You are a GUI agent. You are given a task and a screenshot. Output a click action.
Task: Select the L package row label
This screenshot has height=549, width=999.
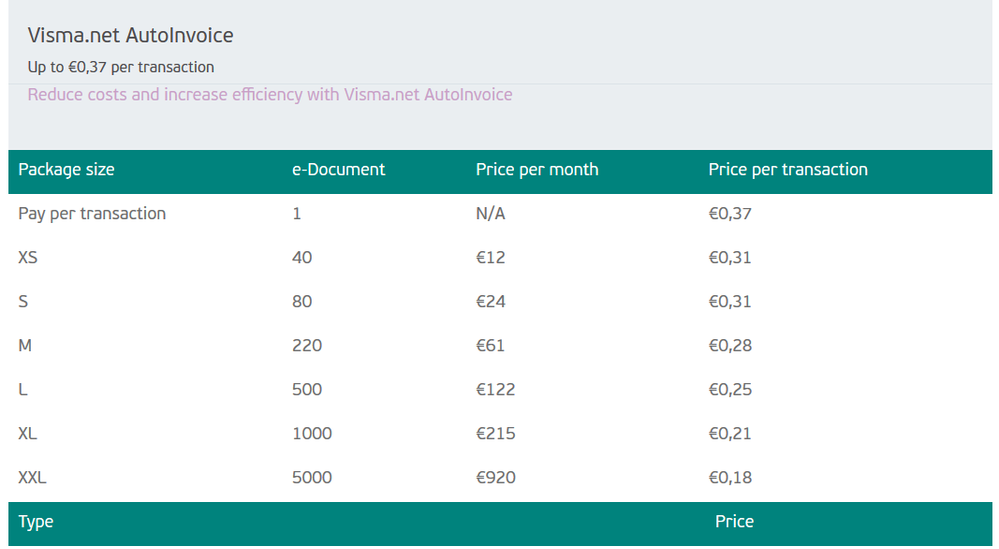pos(22,390)
